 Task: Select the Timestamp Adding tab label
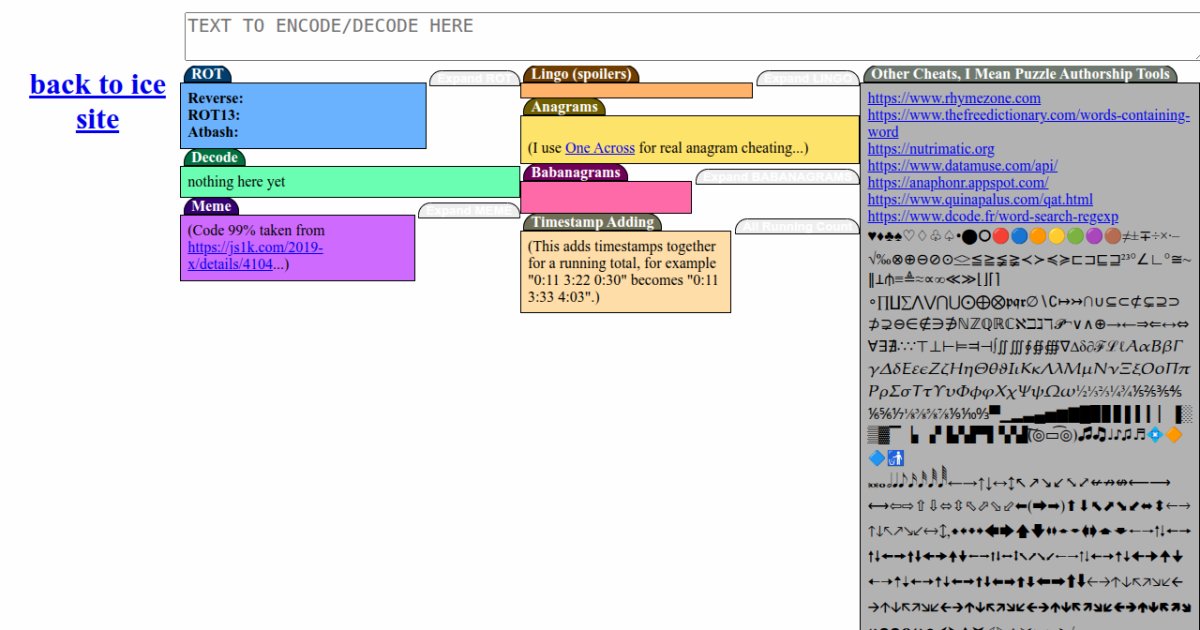591,222
